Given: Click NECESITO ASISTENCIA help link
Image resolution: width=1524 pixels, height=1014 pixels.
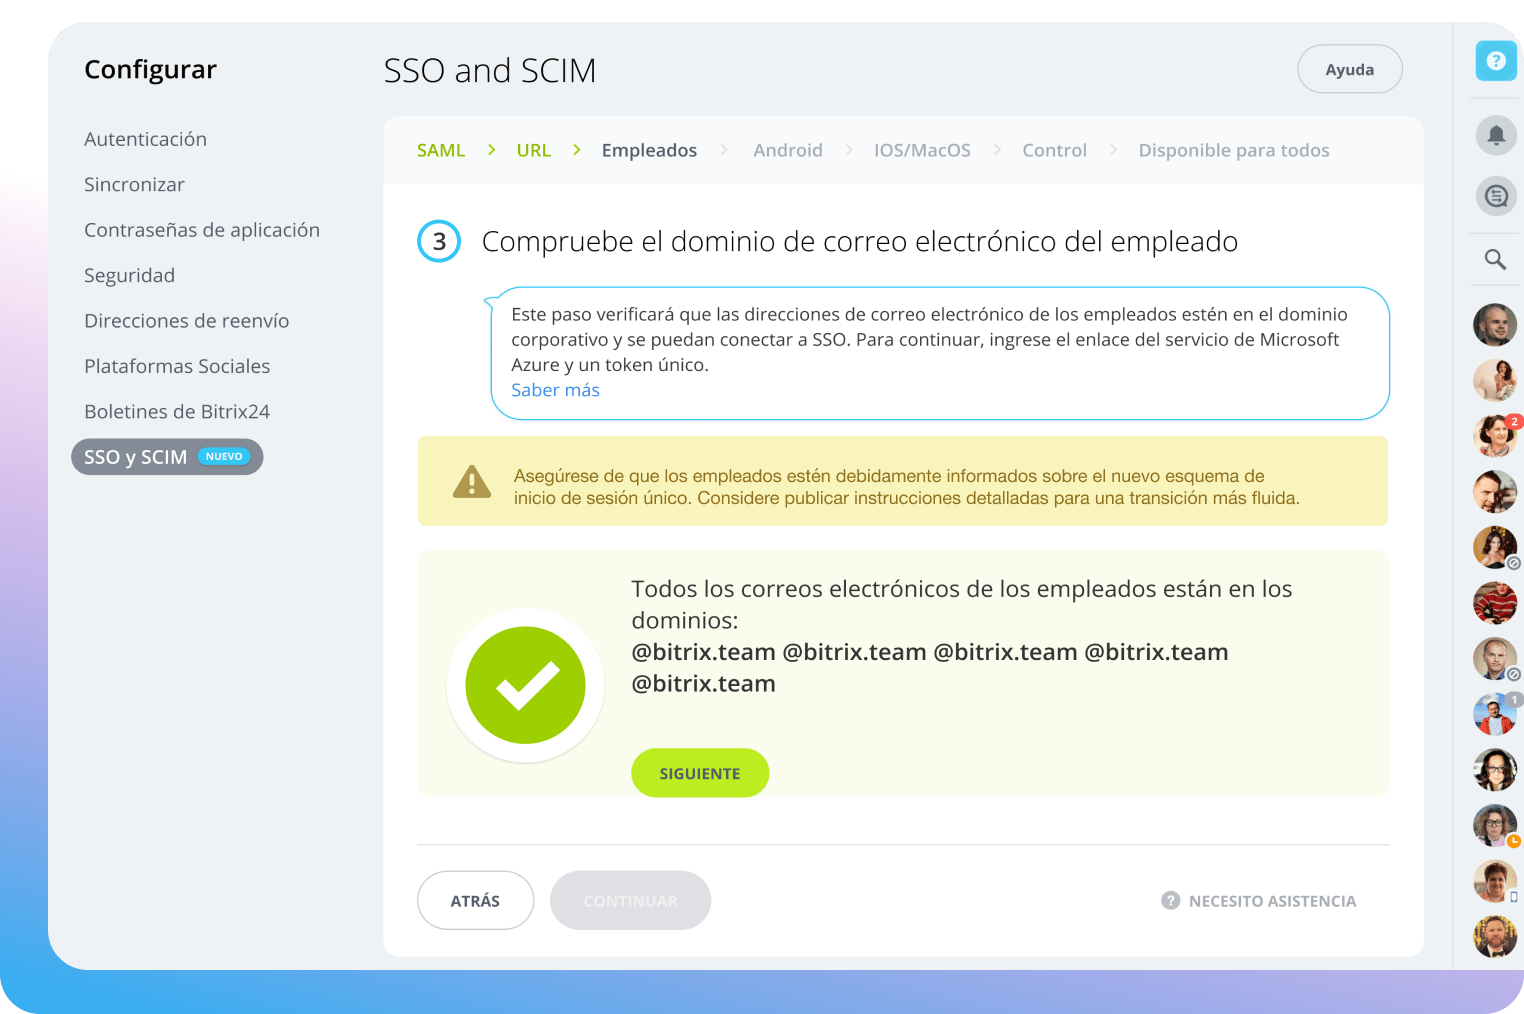Looking at the screenshot, I should (1259, 901).
